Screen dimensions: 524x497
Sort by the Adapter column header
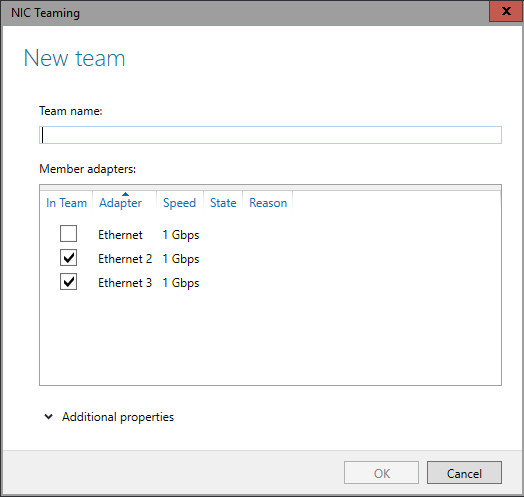tap(120, 203)
